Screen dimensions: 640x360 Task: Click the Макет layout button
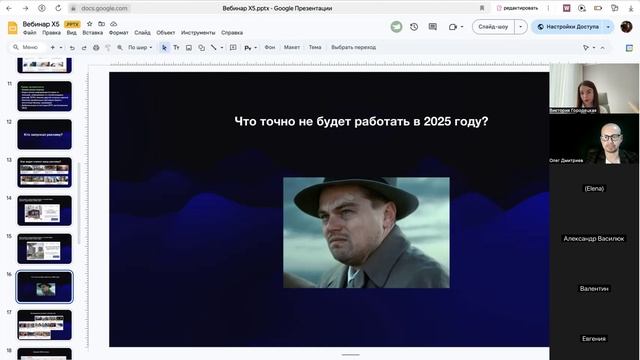292,48
